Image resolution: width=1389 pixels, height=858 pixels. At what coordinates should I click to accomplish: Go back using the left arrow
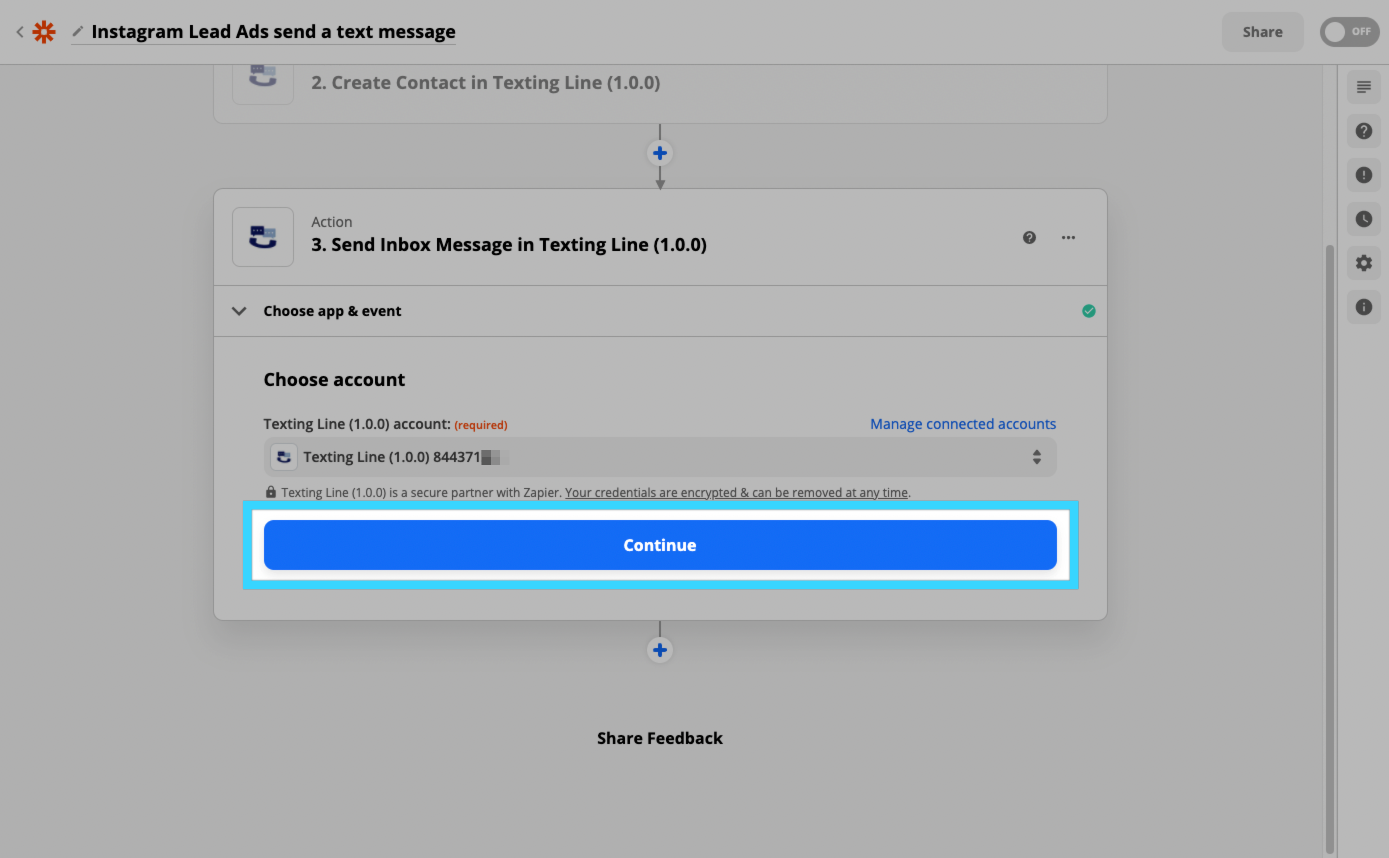click(x=19, y=32)
